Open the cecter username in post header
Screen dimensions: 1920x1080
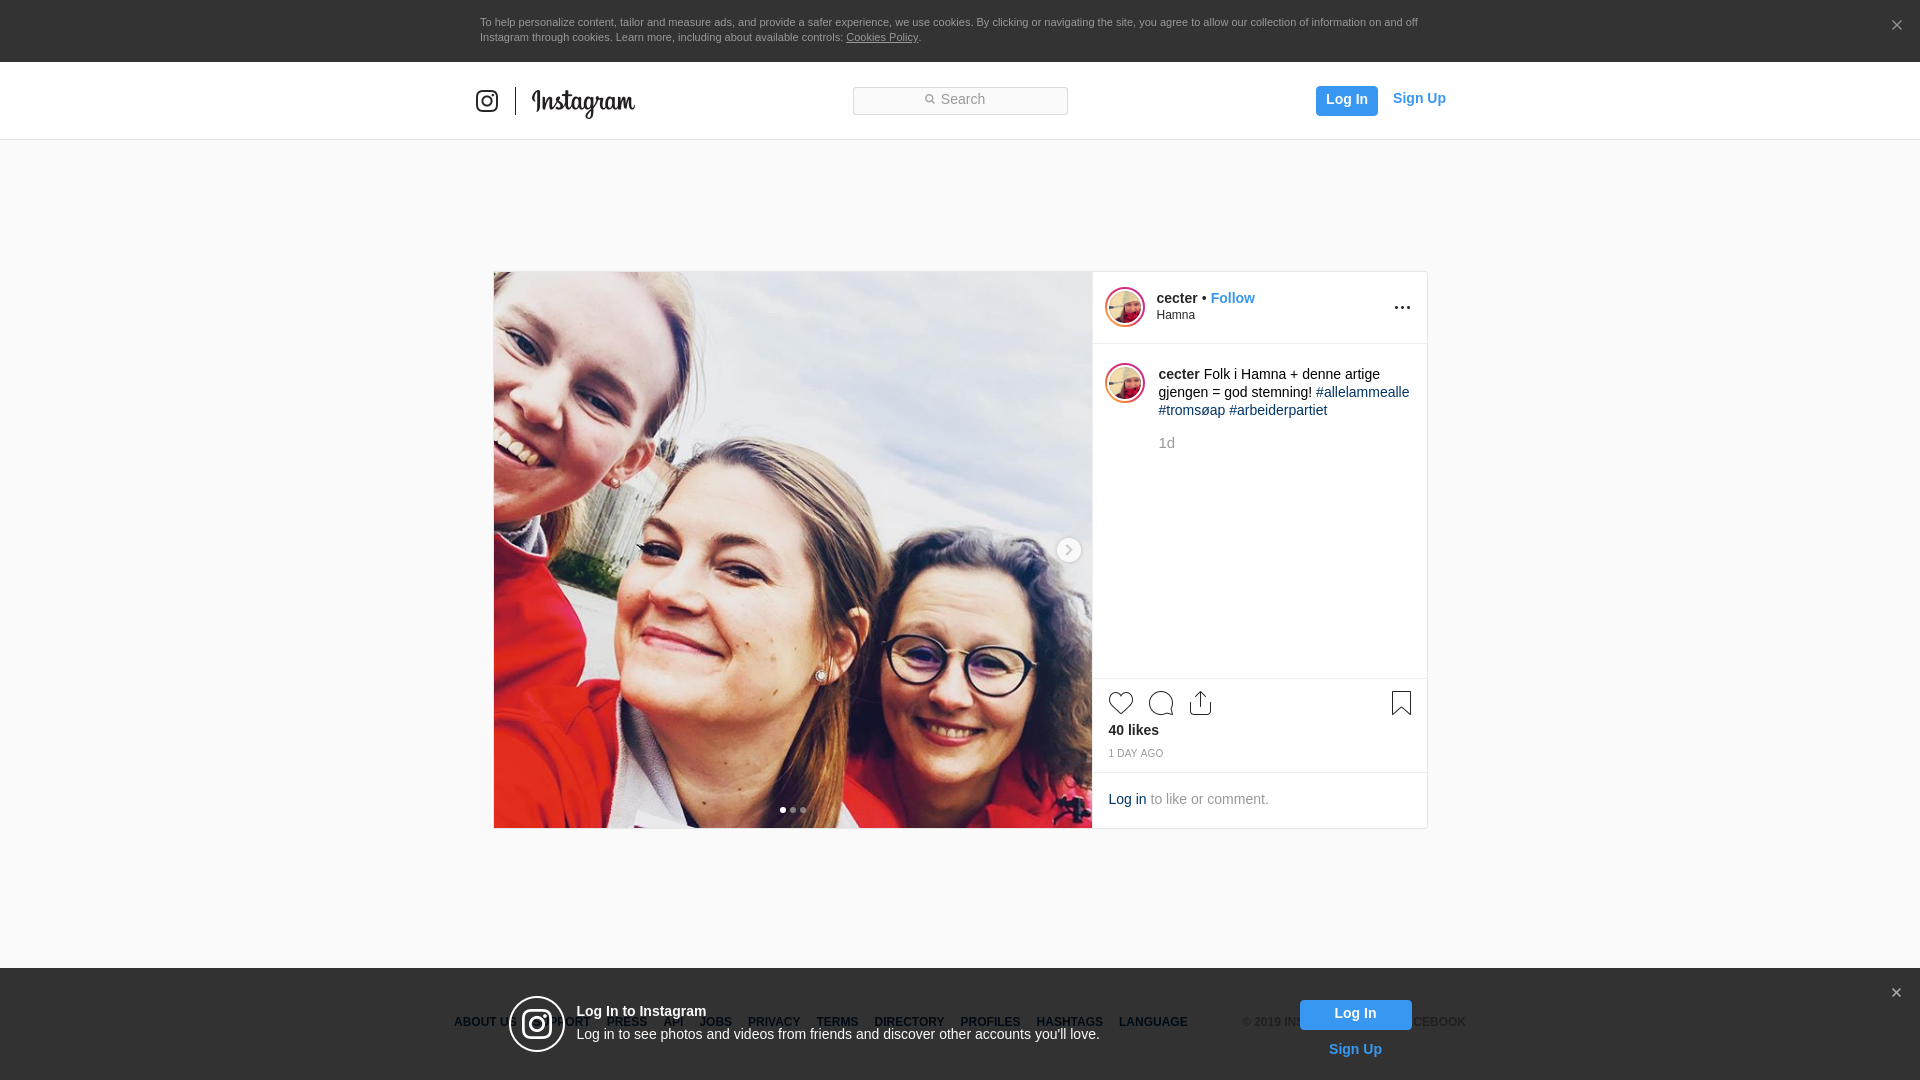1177,298
